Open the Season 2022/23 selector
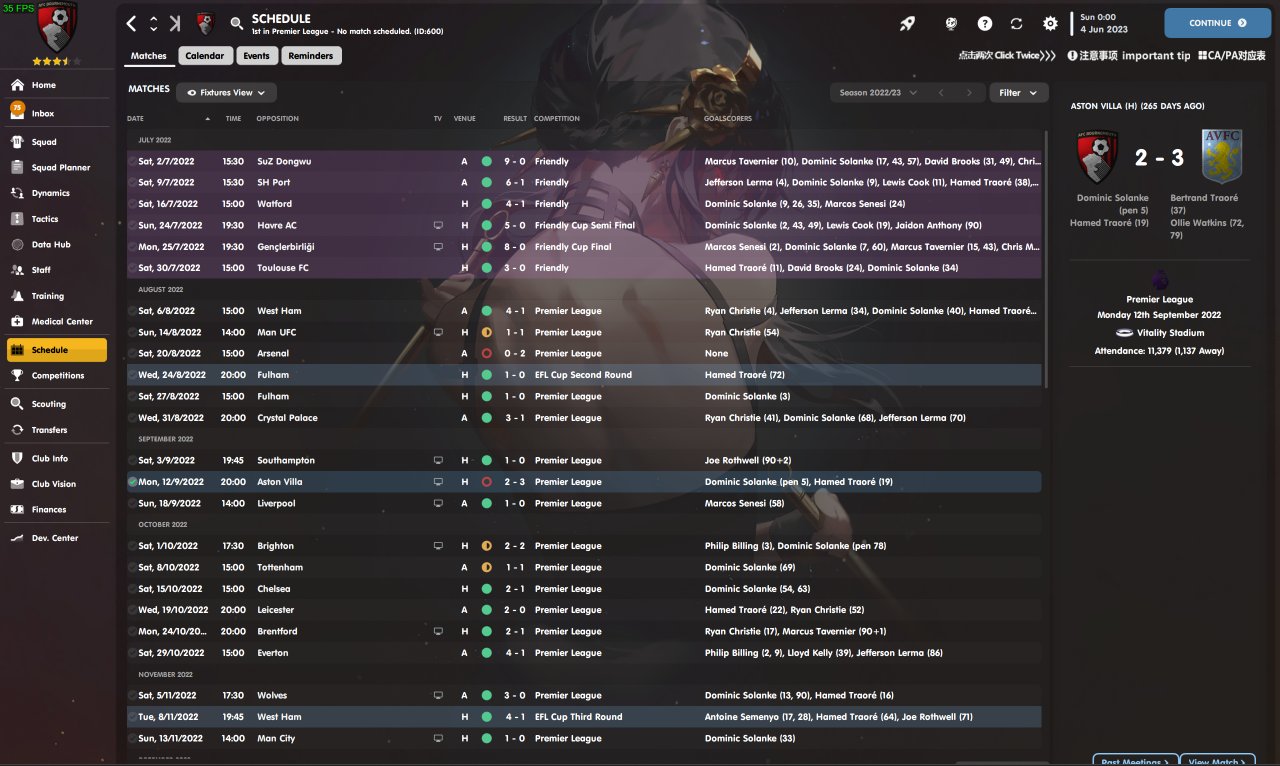The height and width of the screenshot is (766, 1280). tap(877, 92)
